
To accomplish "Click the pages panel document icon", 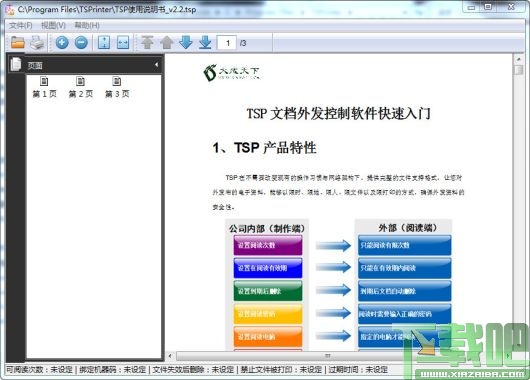I will (x=16, y=64).
